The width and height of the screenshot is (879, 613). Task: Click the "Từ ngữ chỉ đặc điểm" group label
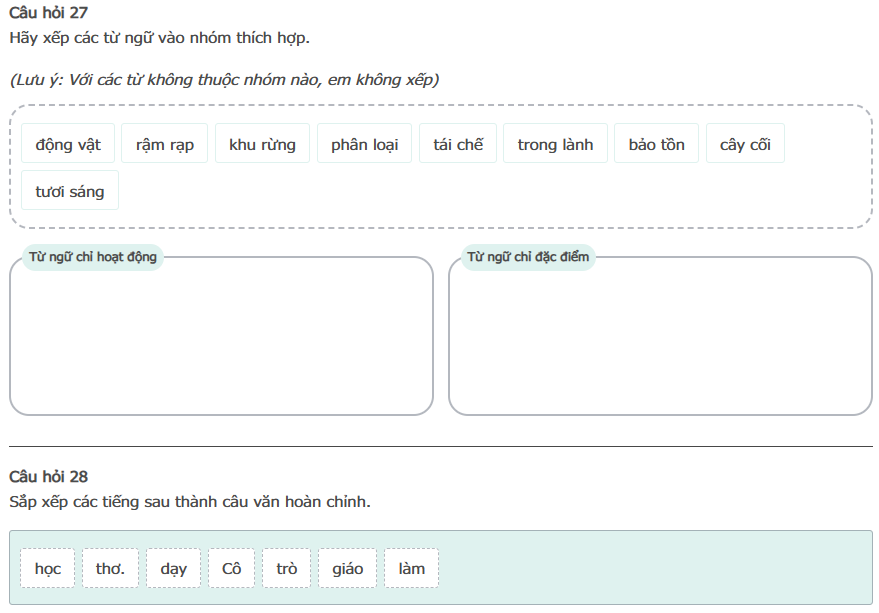(528, 257)
